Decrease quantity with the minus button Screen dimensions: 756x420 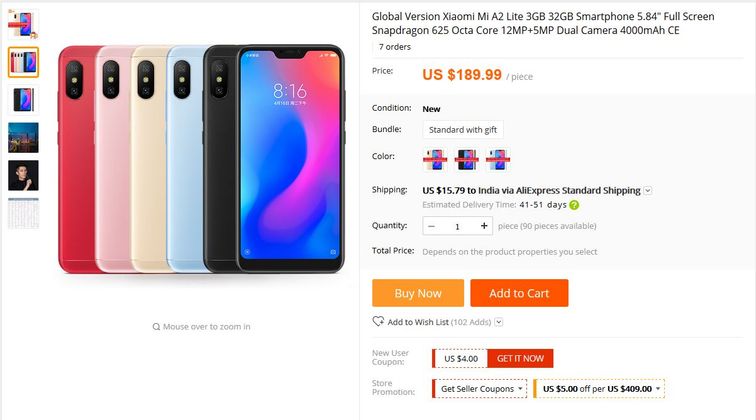[432, 226]
